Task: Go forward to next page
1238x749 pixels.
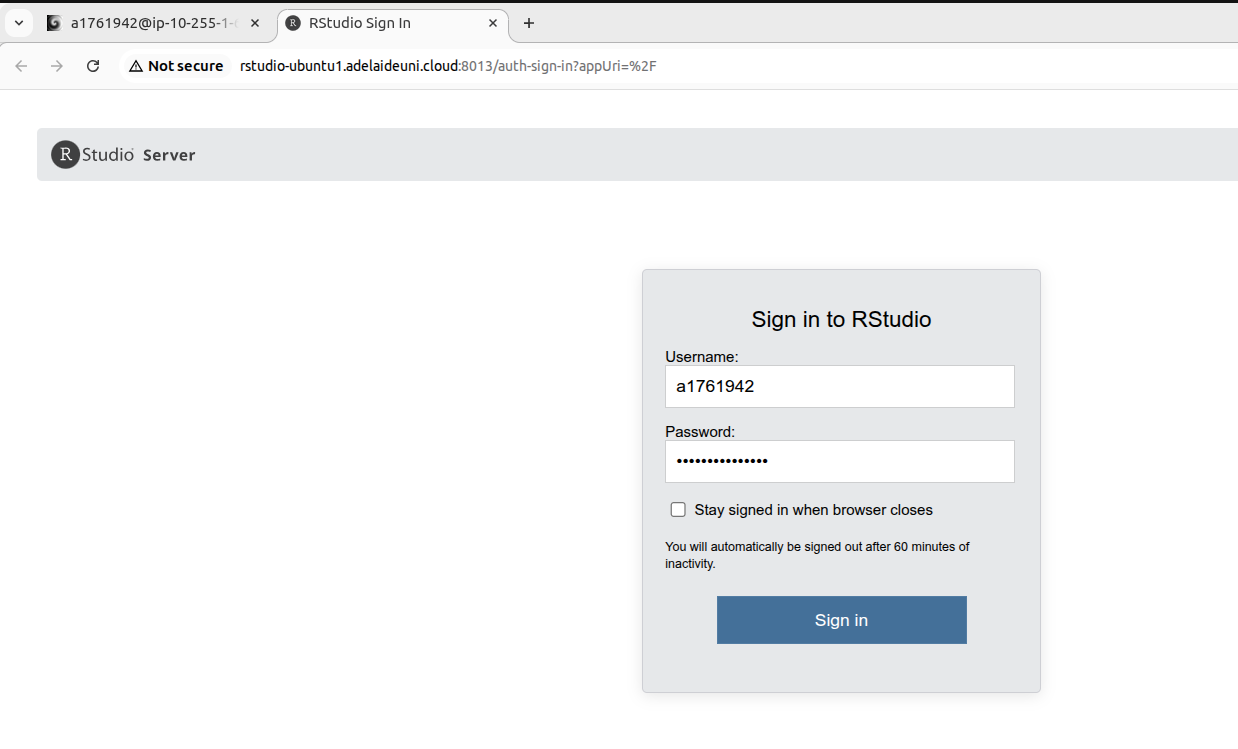Action: click(57, 66)
